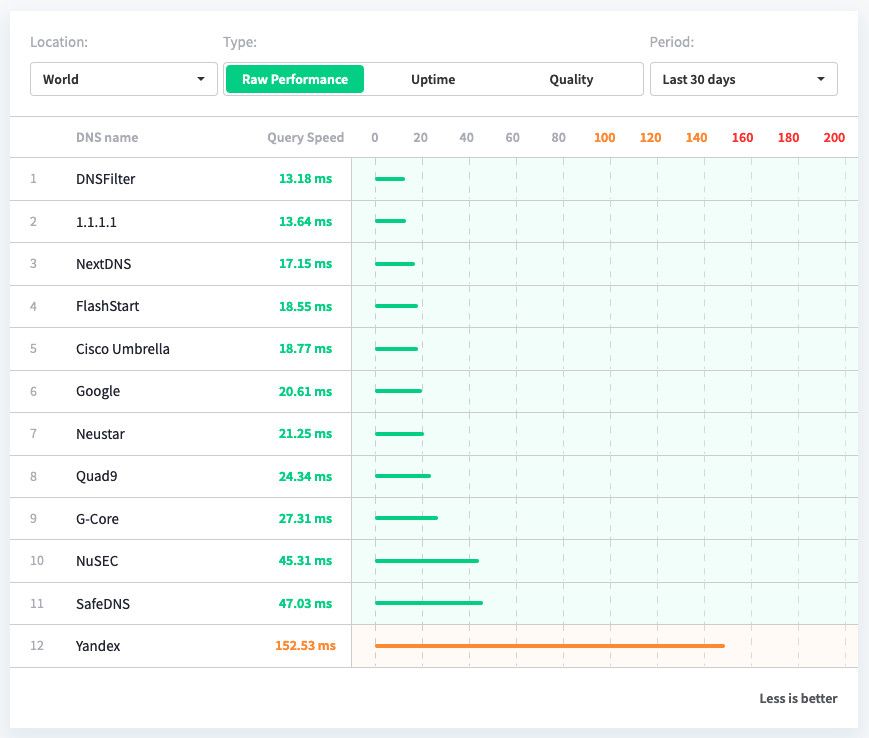The height and width of the screenshot is (738, 869).
Task: Click the G-Core green speed bar
Action: 406,518
